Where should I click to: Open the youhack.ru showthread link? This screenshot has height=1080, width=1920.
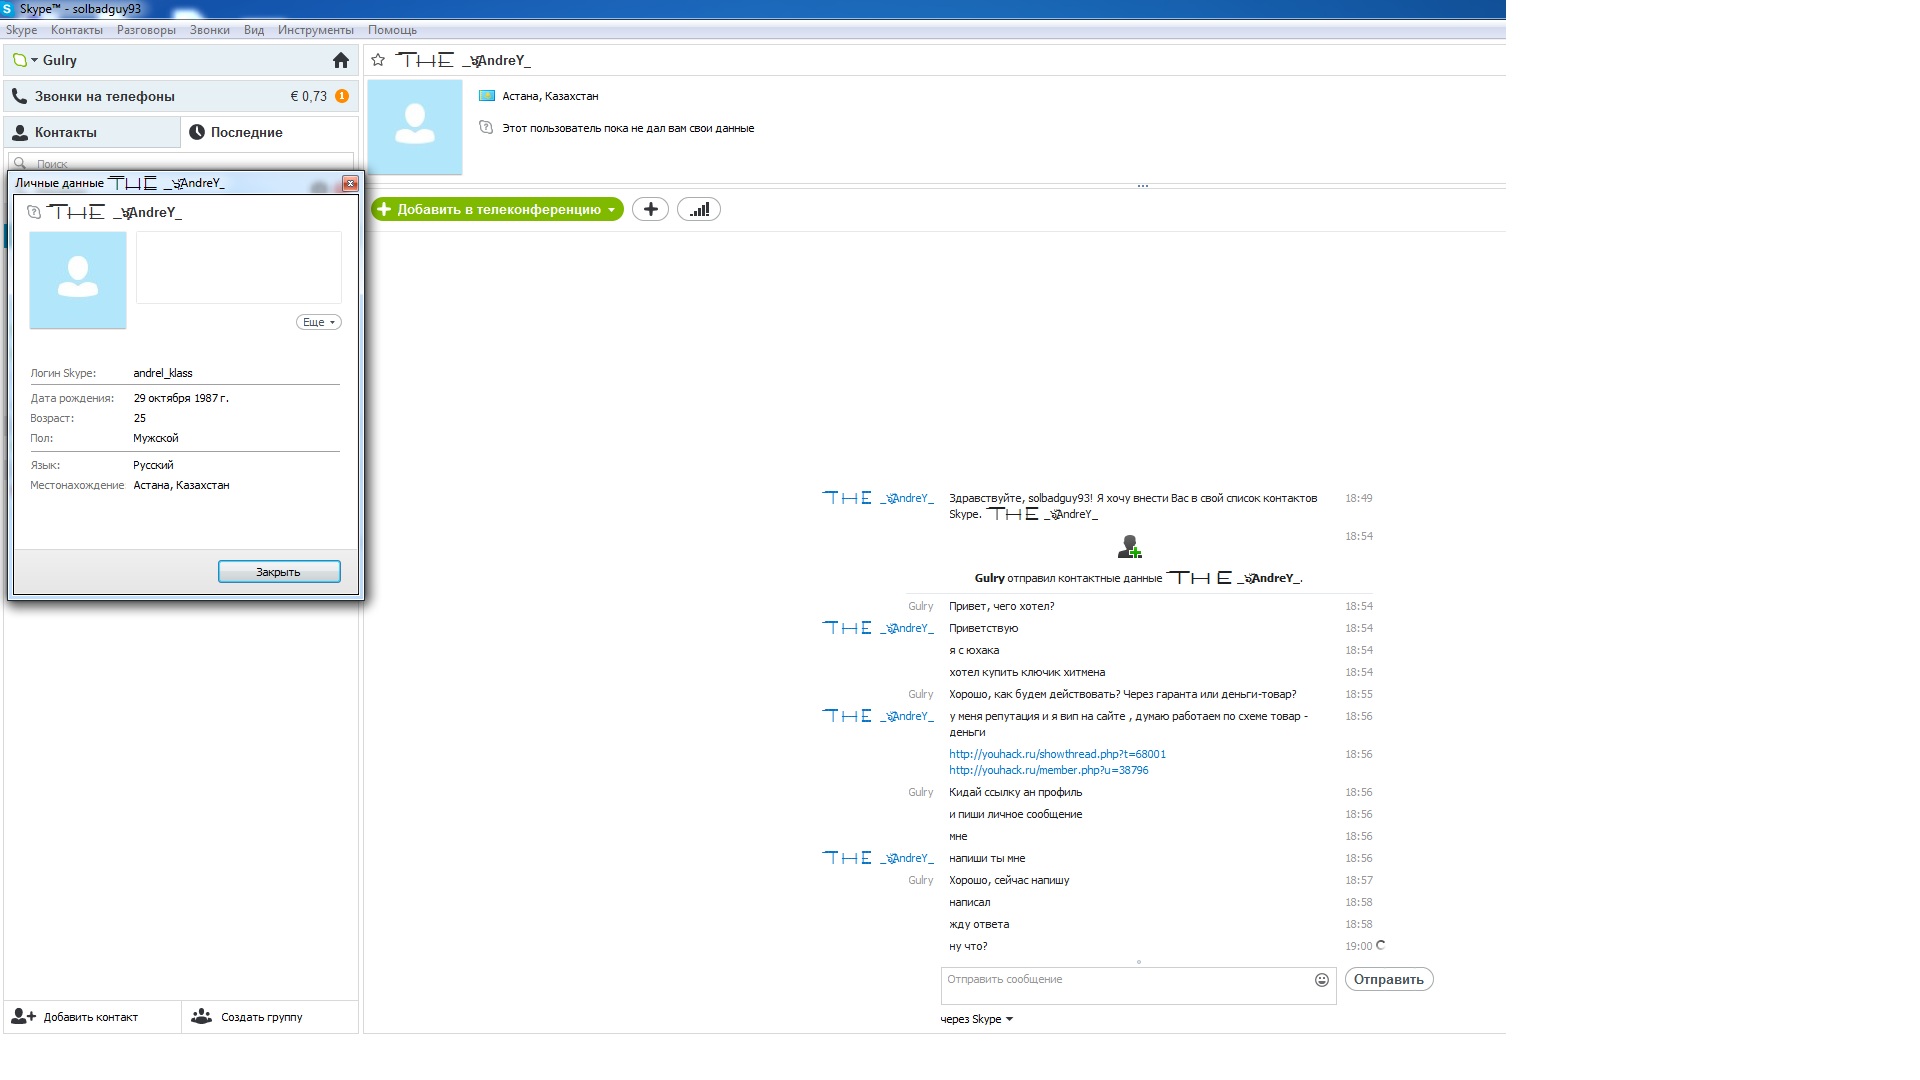1057,754
